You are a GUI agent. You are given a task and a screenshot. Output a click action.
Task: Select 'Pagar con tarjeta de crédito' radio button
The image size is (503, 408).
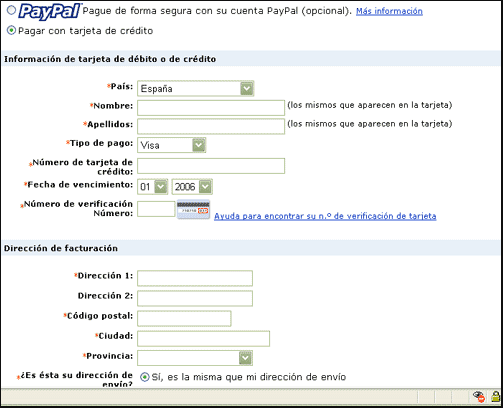click(11, 30)
